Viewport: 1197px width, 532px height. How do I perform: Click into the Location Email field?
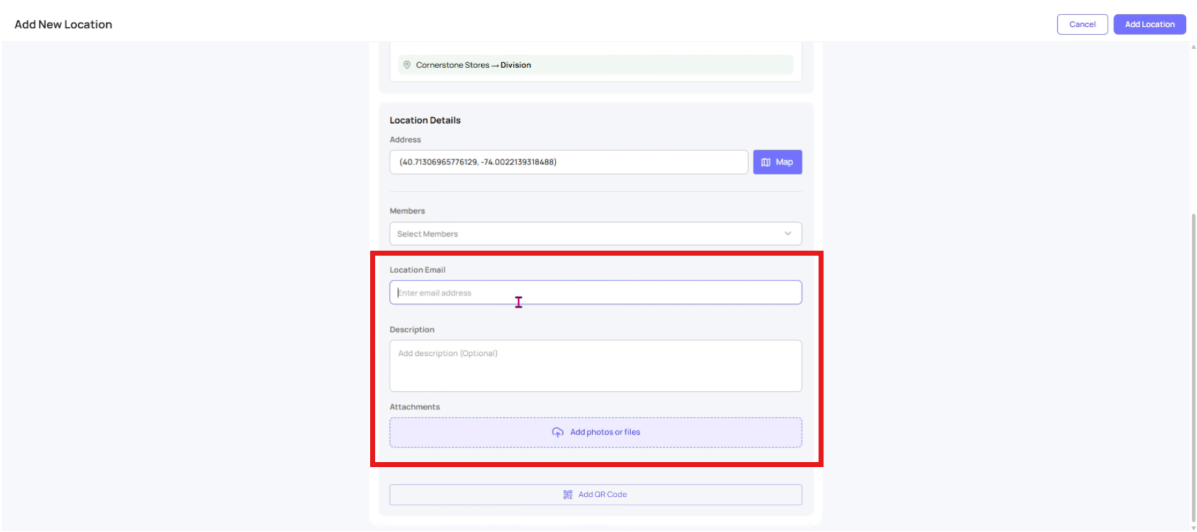[595, 293]
